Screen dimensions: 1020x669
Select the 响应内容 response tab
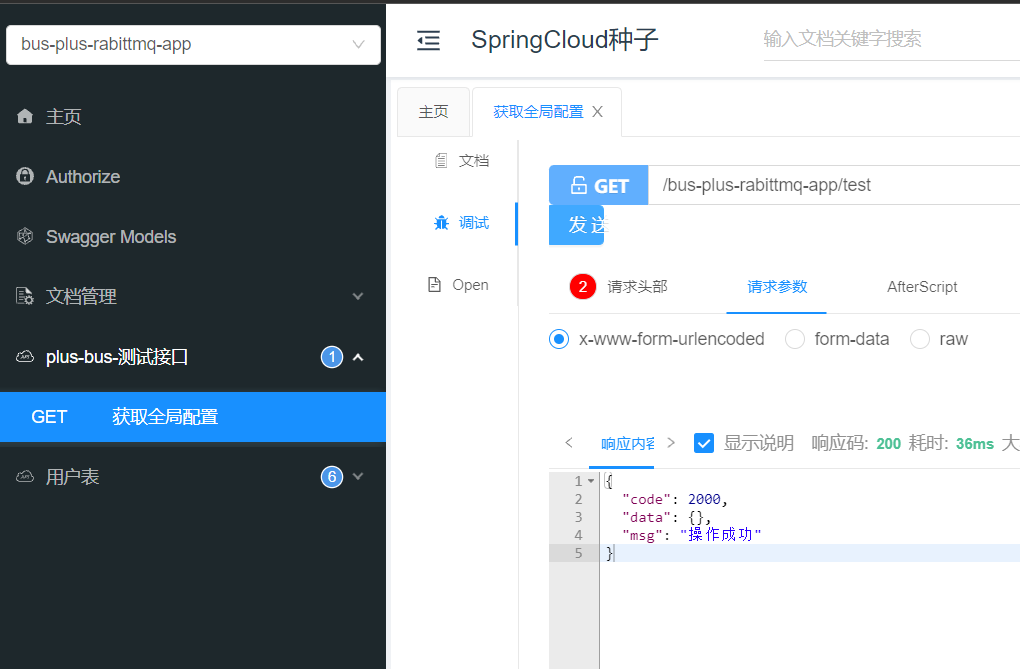point(627,443)
